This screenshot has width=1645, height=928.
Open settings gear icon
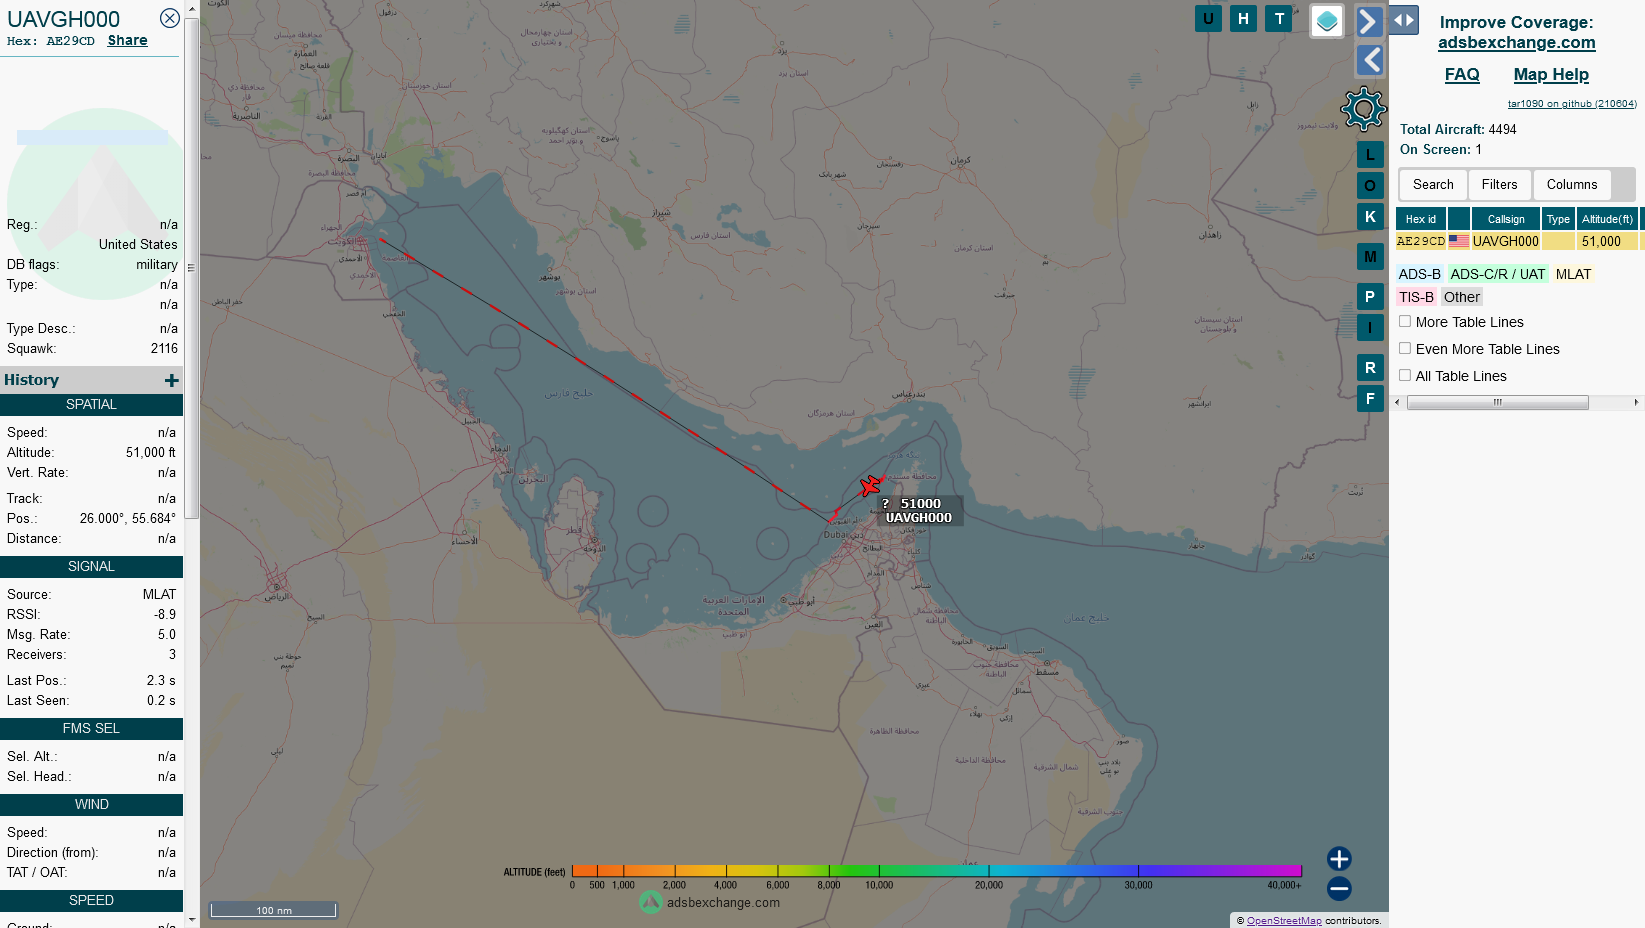[1364, 109]
